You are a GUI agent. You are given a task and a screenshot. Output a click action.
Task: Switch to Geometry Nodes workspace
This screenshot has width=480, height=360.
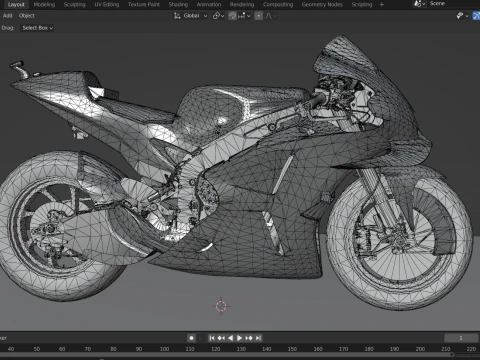322,4
